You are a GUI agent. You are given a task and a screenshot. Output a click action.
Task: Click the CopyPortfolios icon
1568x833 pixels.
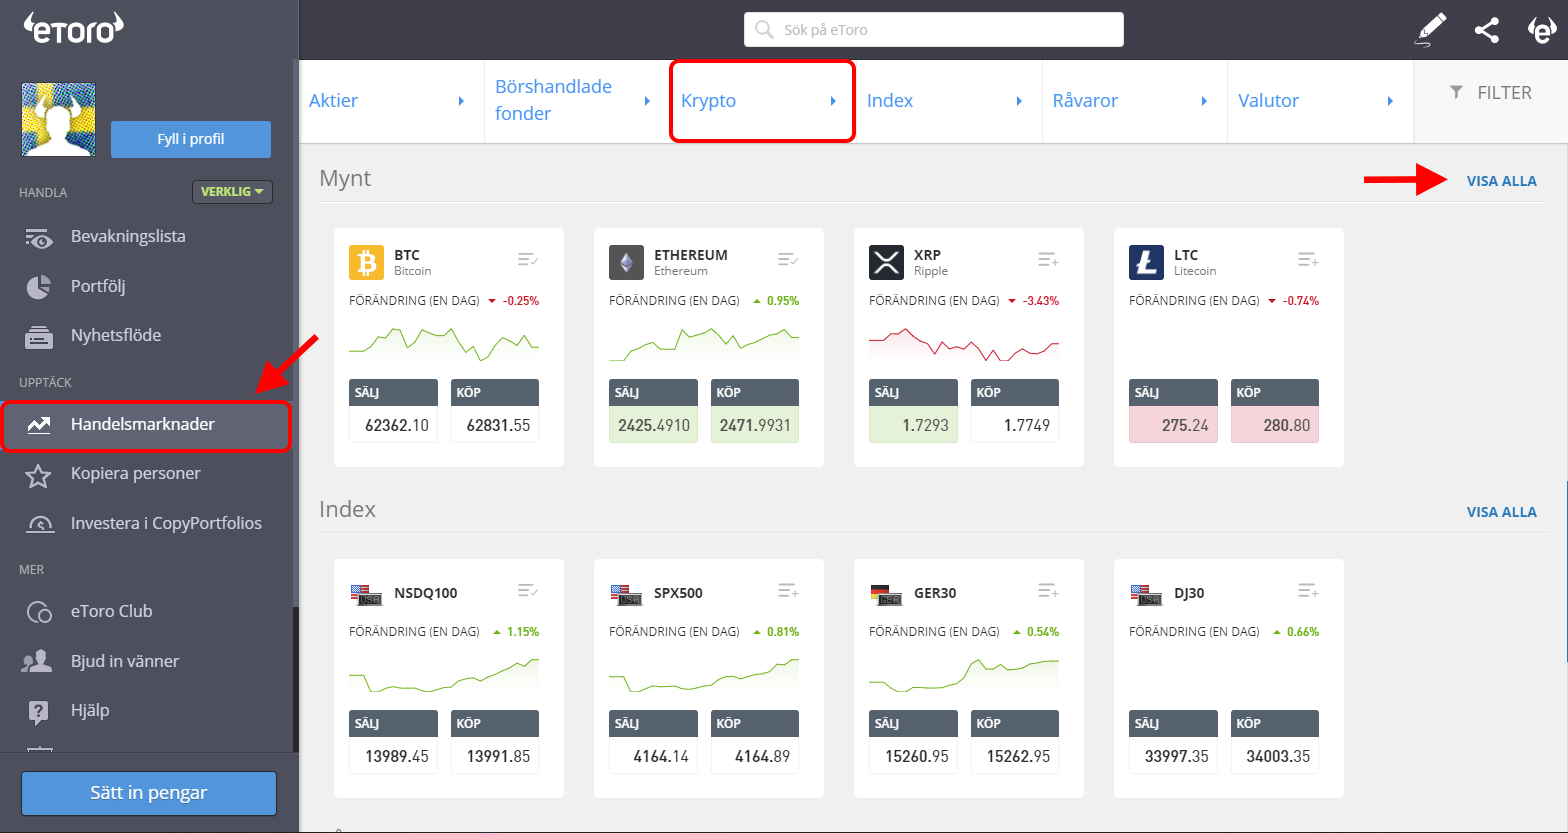[38, 524]
